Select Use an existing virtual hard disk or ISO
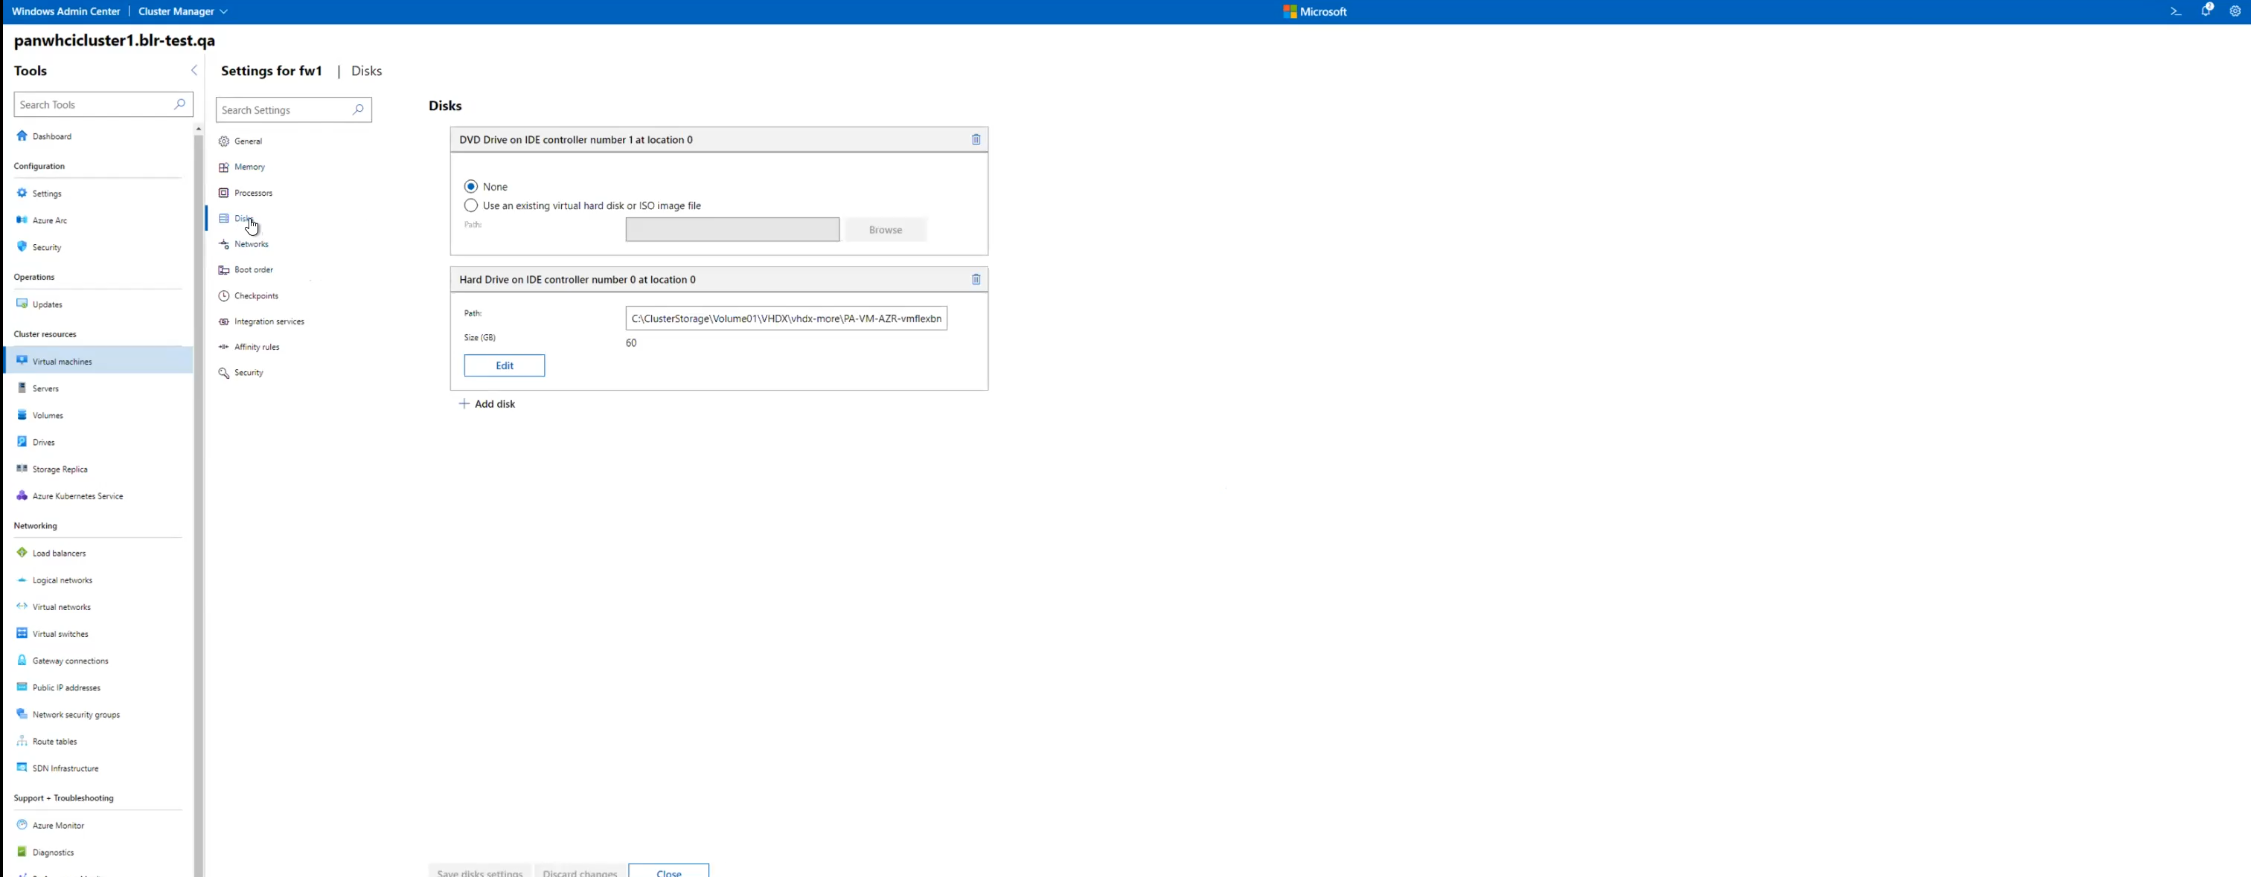 pos(471,205)
